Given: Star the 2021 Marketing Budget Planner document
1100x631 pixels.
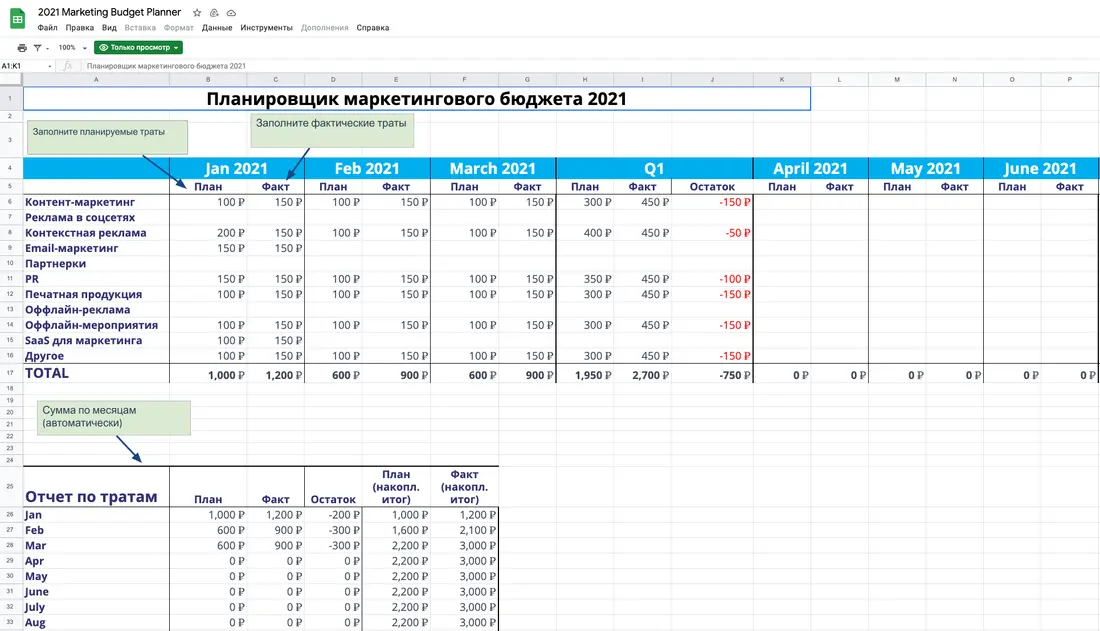Looking at the screenshot, I should pos(197,13).
